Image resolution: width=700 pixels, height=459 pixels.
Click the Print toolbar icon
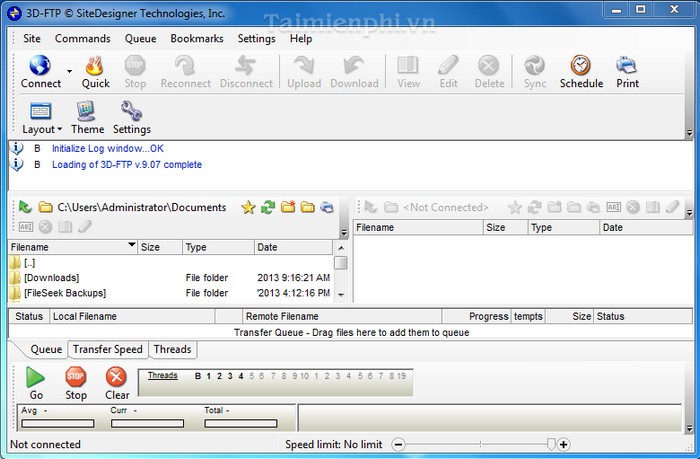[x=627, y=67]
